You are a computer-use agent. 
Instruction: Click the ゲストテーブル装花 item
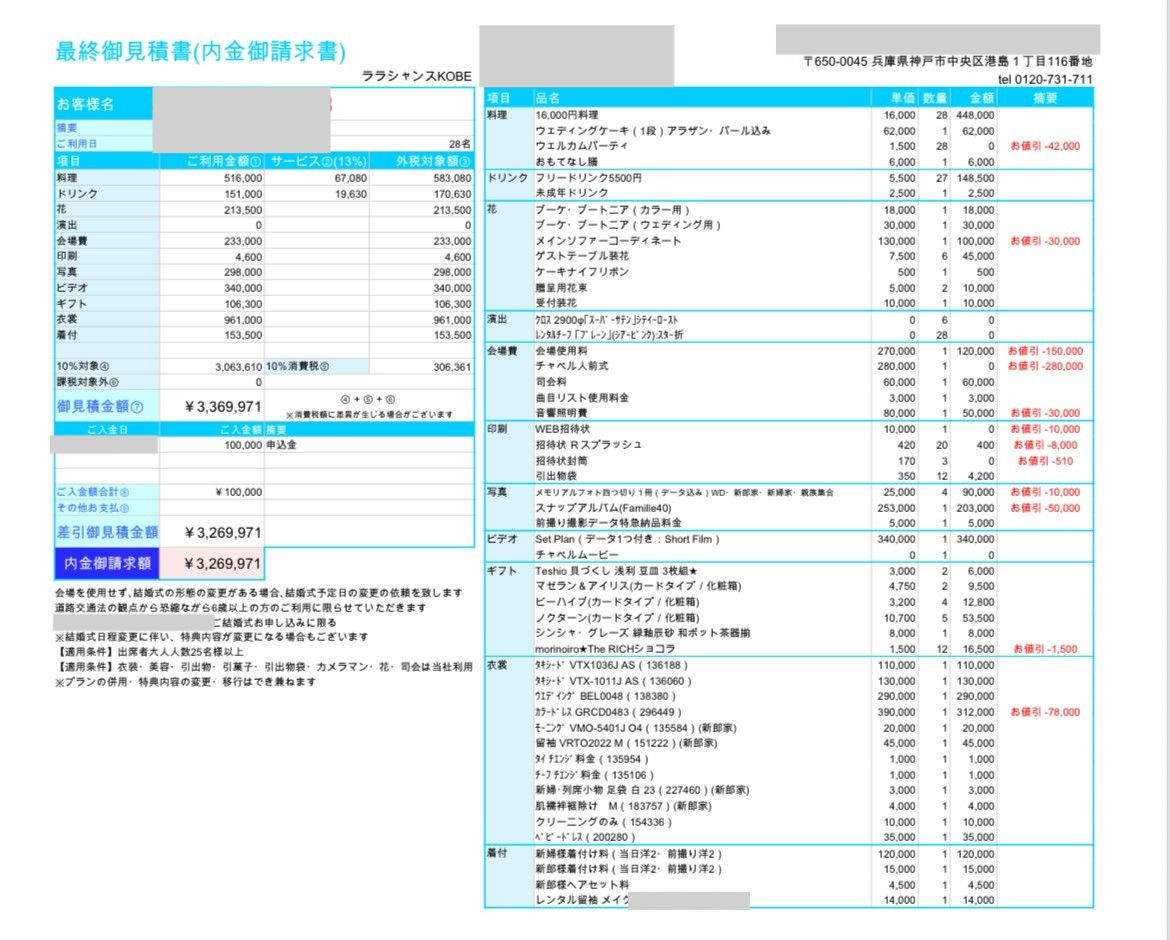[582, 257]
